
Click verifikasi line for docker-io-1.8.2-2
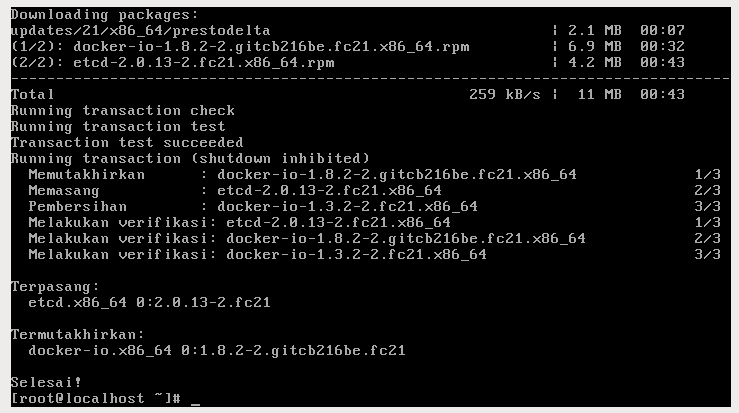374,239
